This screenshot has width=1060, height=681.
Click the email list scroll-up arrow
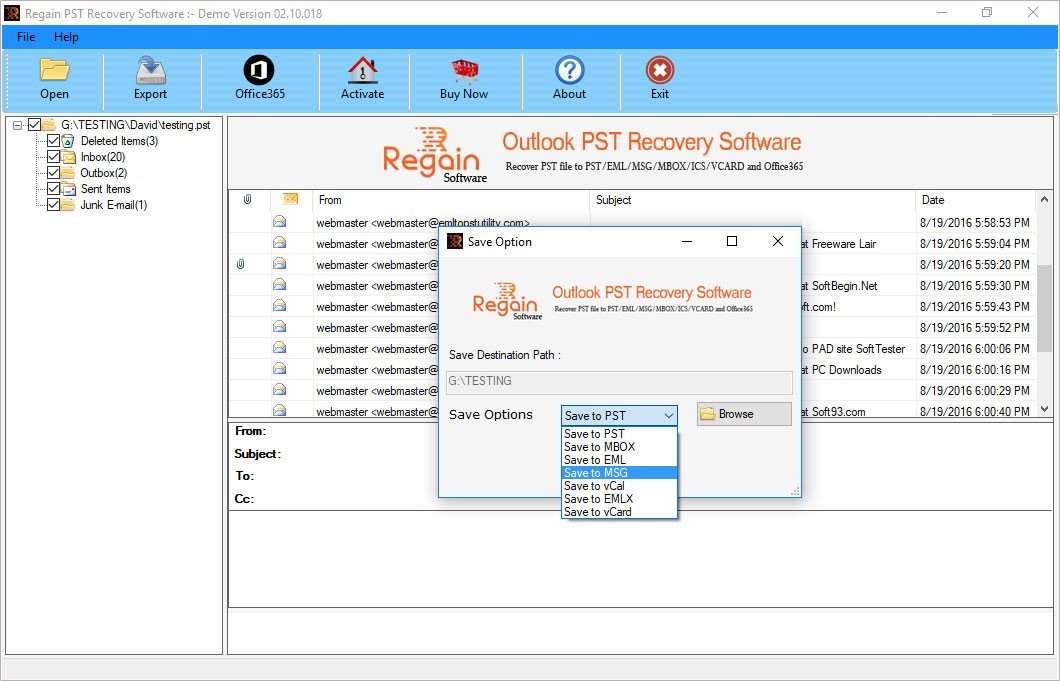tap(1045, 200)
